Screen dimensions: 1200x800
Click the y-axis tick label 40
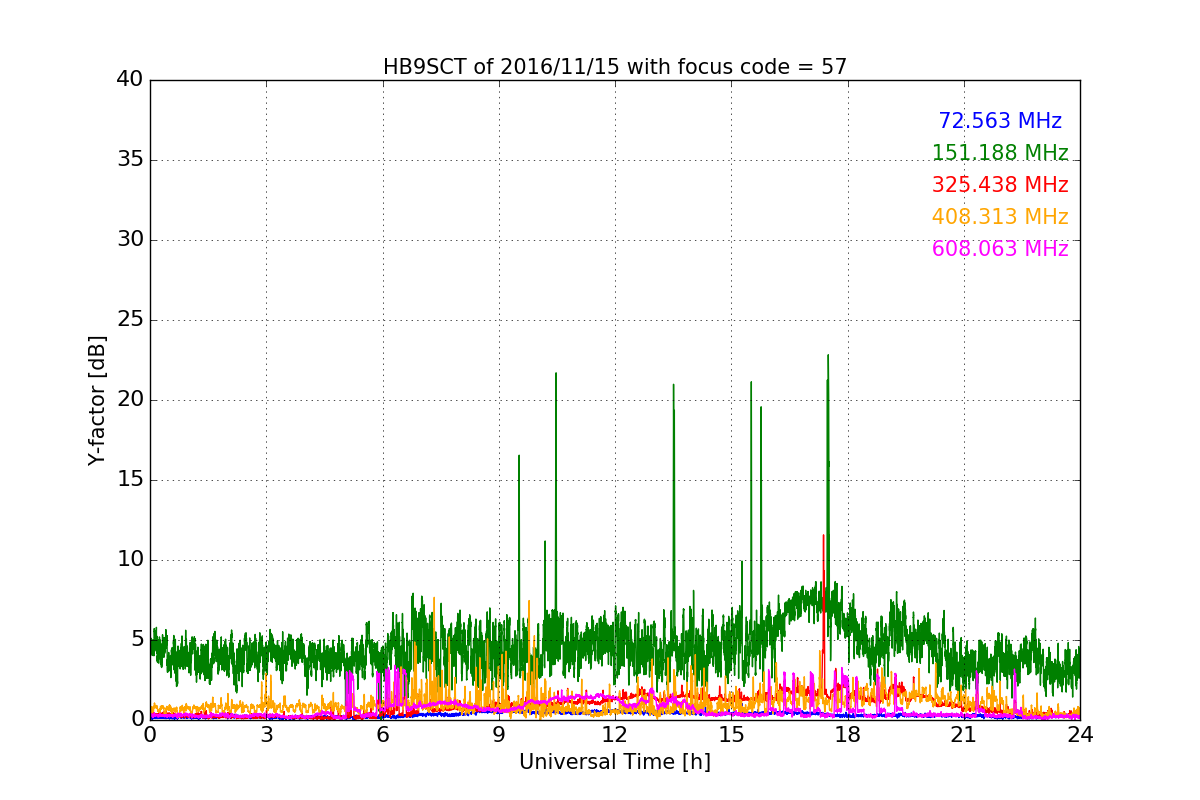[129, 80]
